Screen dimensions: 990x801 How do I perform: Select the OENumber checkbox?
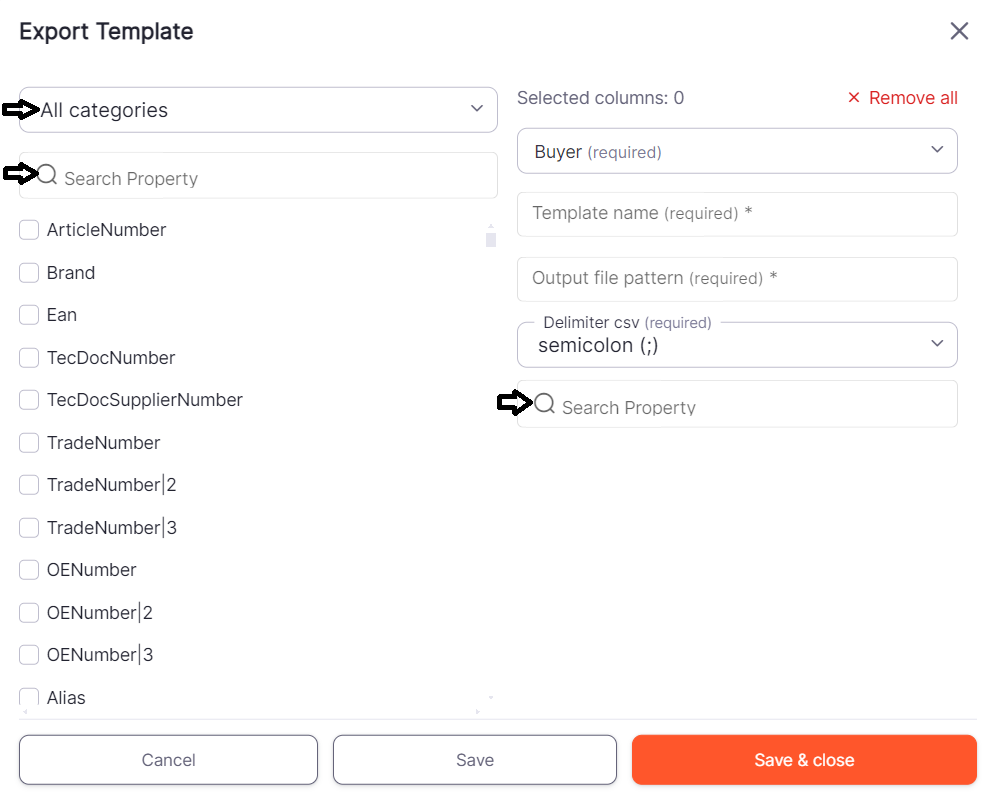[x=29, y=570]
